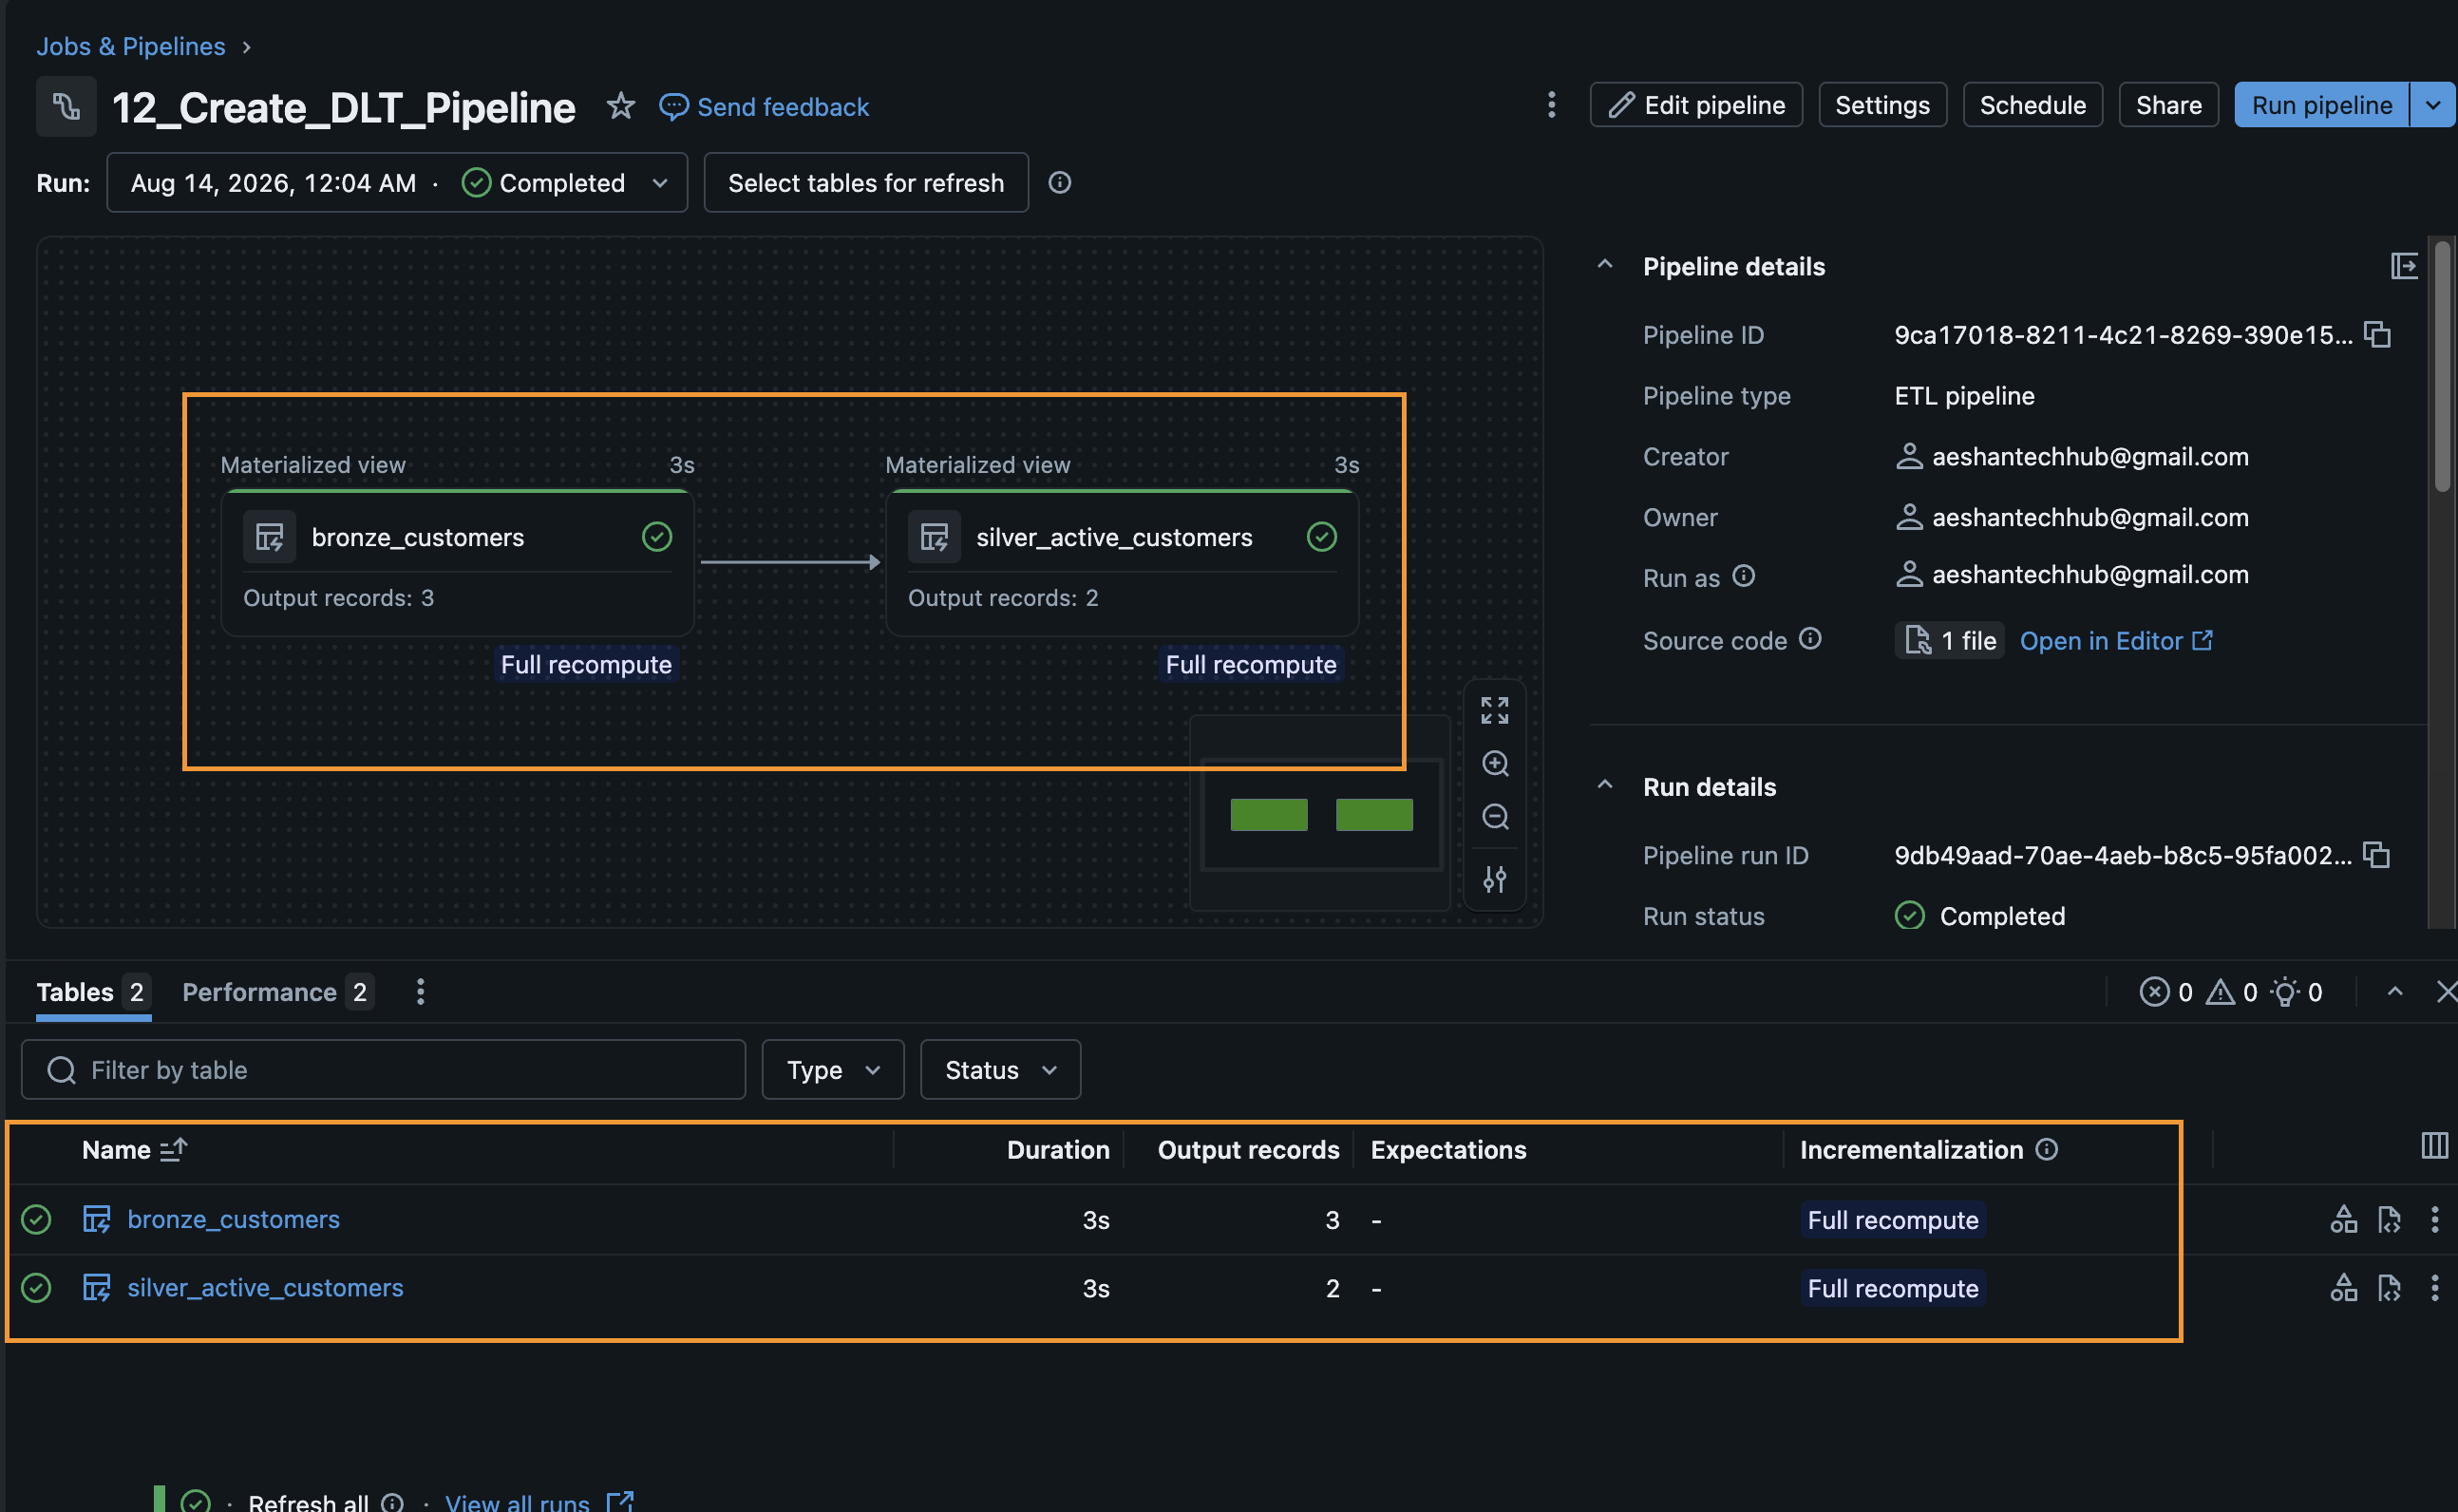Click the Incrementalization info icon
This screenshot has height=1512, width=2458.
[x=2047, y=1149]
